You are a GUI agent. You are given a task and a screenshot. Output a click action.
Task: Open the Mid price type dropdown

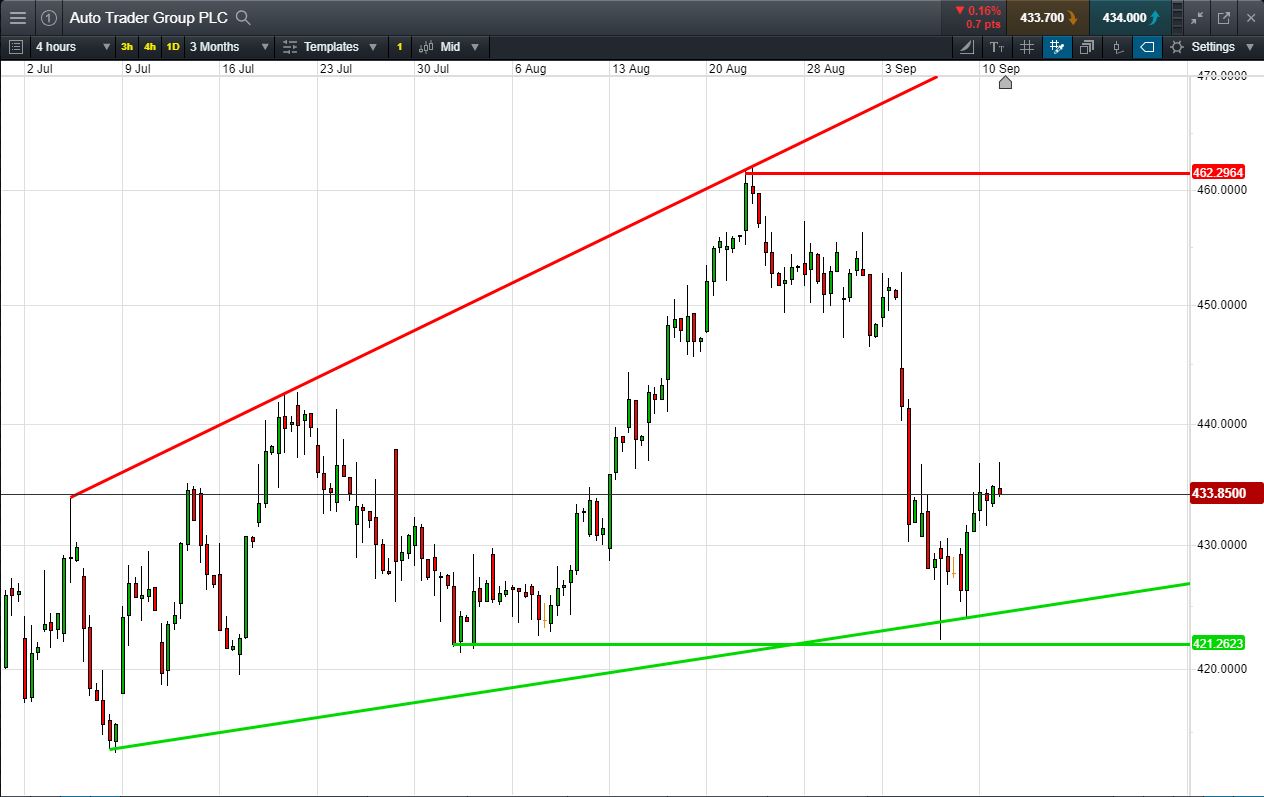[x=450, y=47]
